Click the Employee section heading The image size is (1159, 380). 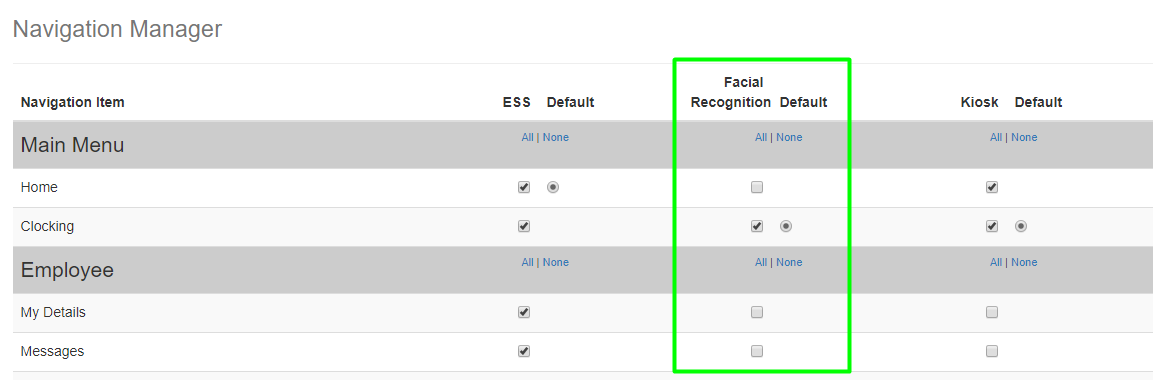(x=67, y=270)
